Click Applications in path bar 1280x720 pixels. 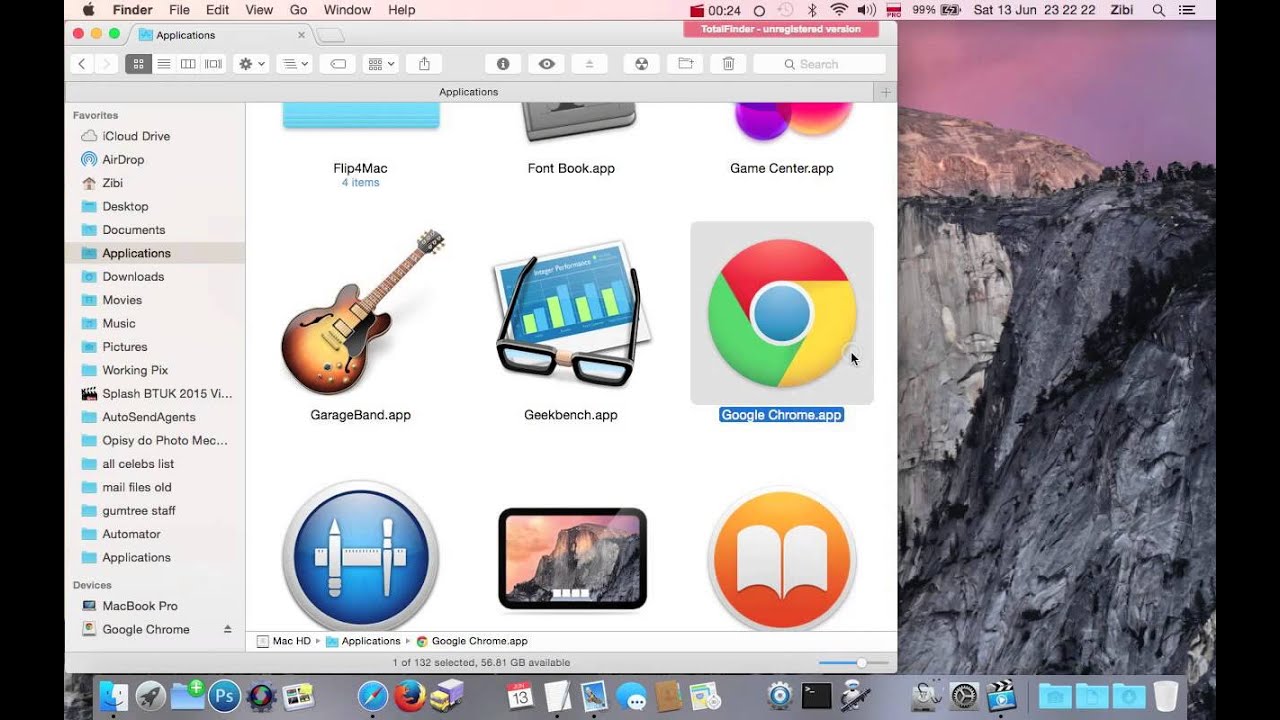click(363, 641)
